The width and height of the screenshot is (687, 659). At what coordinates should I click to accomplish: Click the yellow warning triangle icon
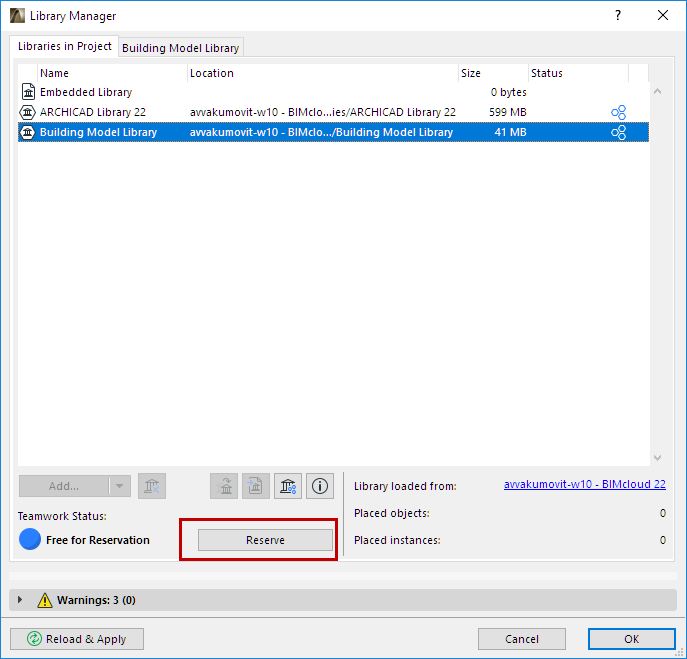pos(45,600)
